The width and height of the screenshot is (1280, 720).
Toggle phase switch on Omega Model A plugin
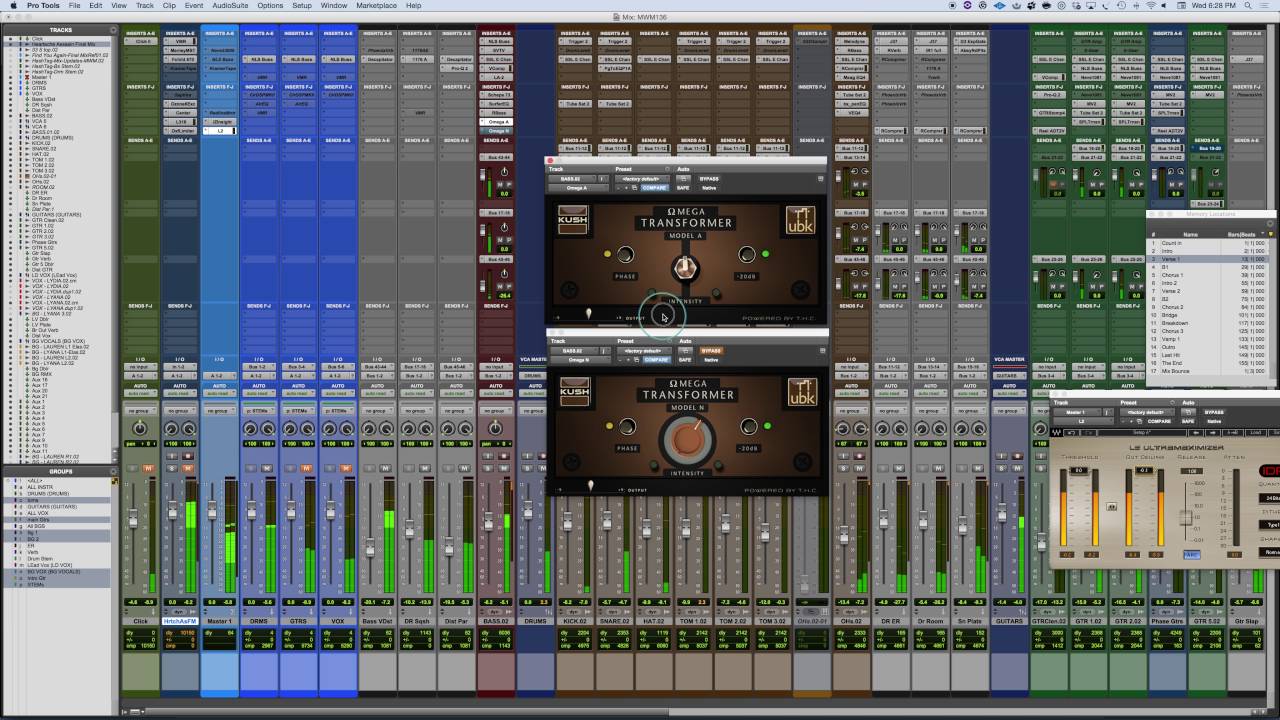[626, 255]
